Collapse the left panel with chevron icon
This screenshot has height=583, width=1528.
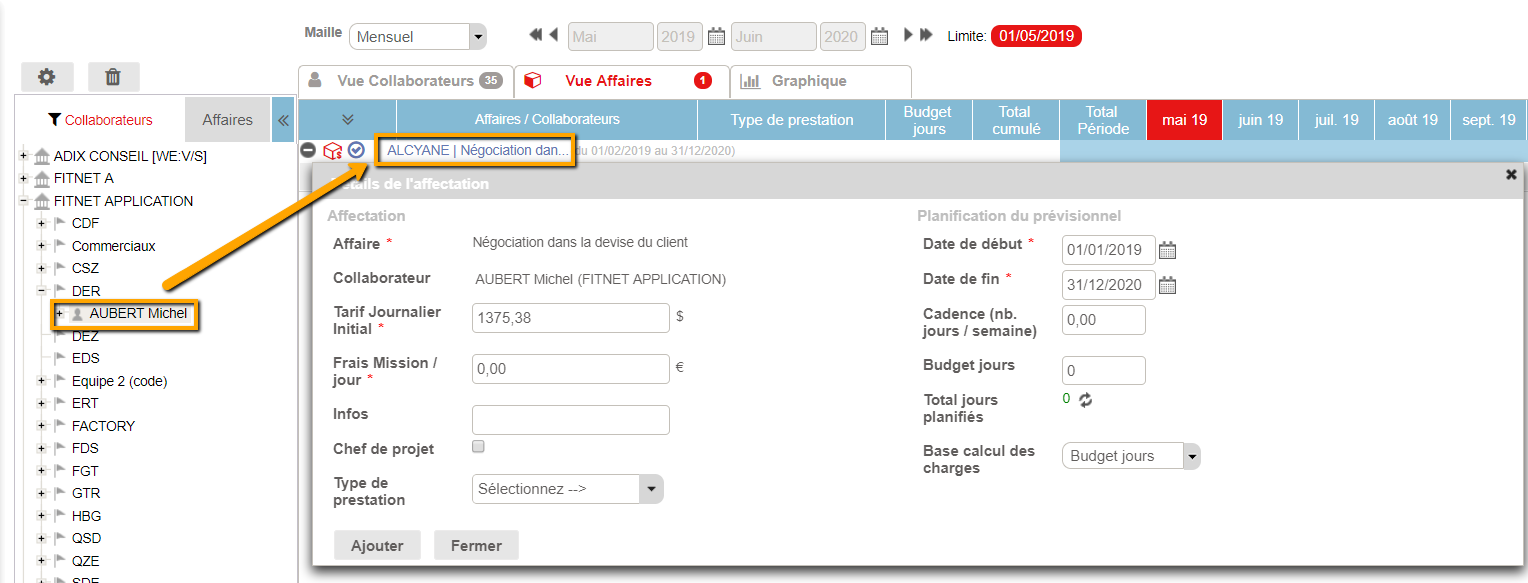(x=283, y=120)
